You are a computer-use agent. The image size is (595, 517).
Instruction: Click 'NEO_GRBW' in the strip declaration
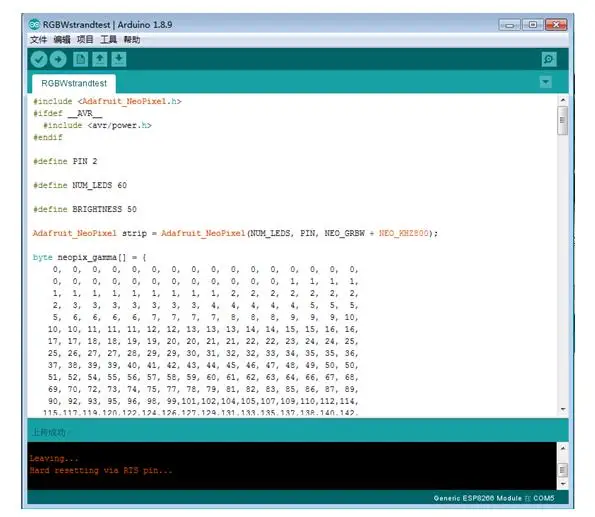pyautogui.click(x=344, y=233)
